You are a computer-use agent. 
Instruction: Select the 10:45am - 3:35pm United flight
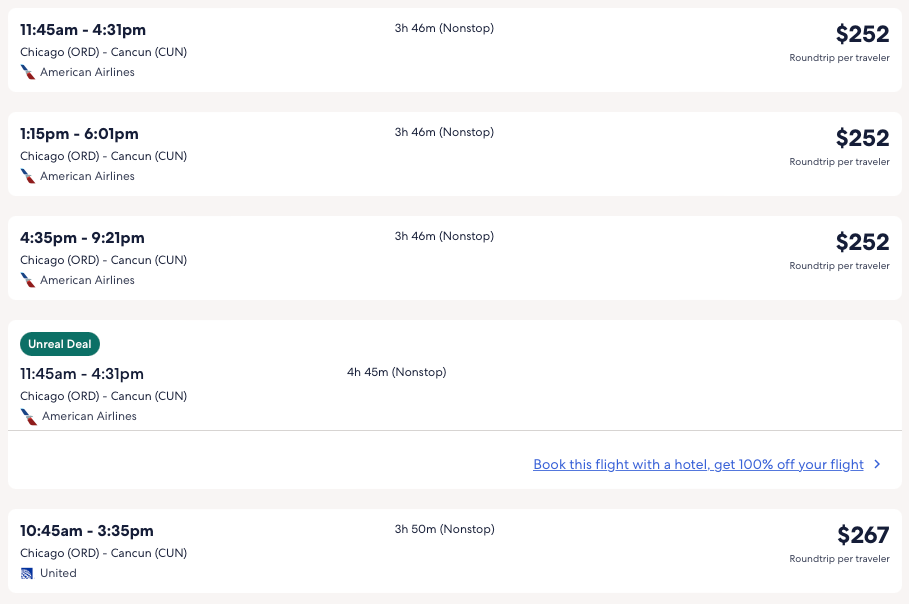coord(87,531)
